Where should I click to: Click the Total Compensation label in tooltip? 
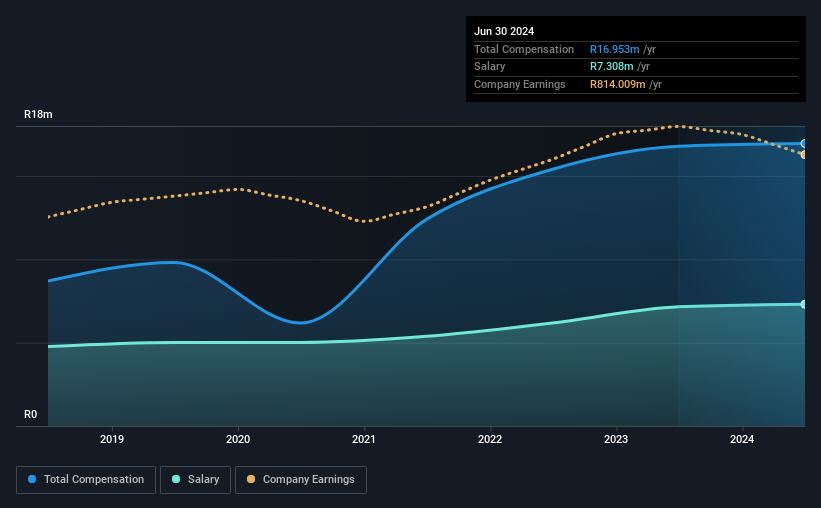[524, 49]
